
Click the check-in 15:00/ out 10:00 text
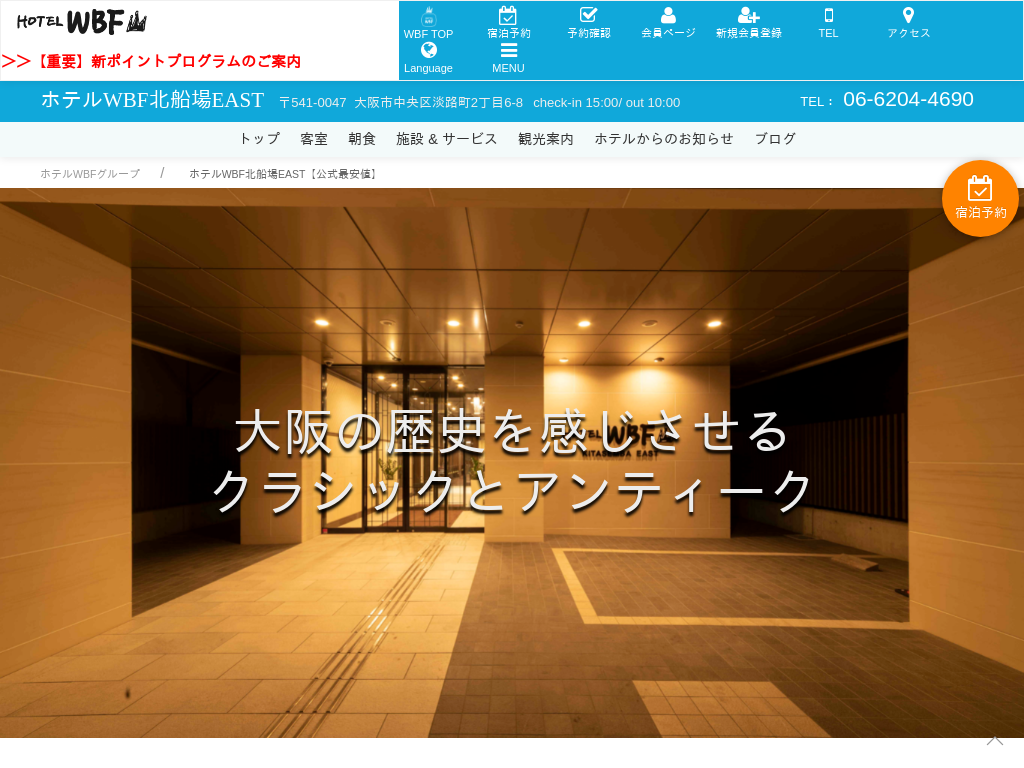coord(607,103)
